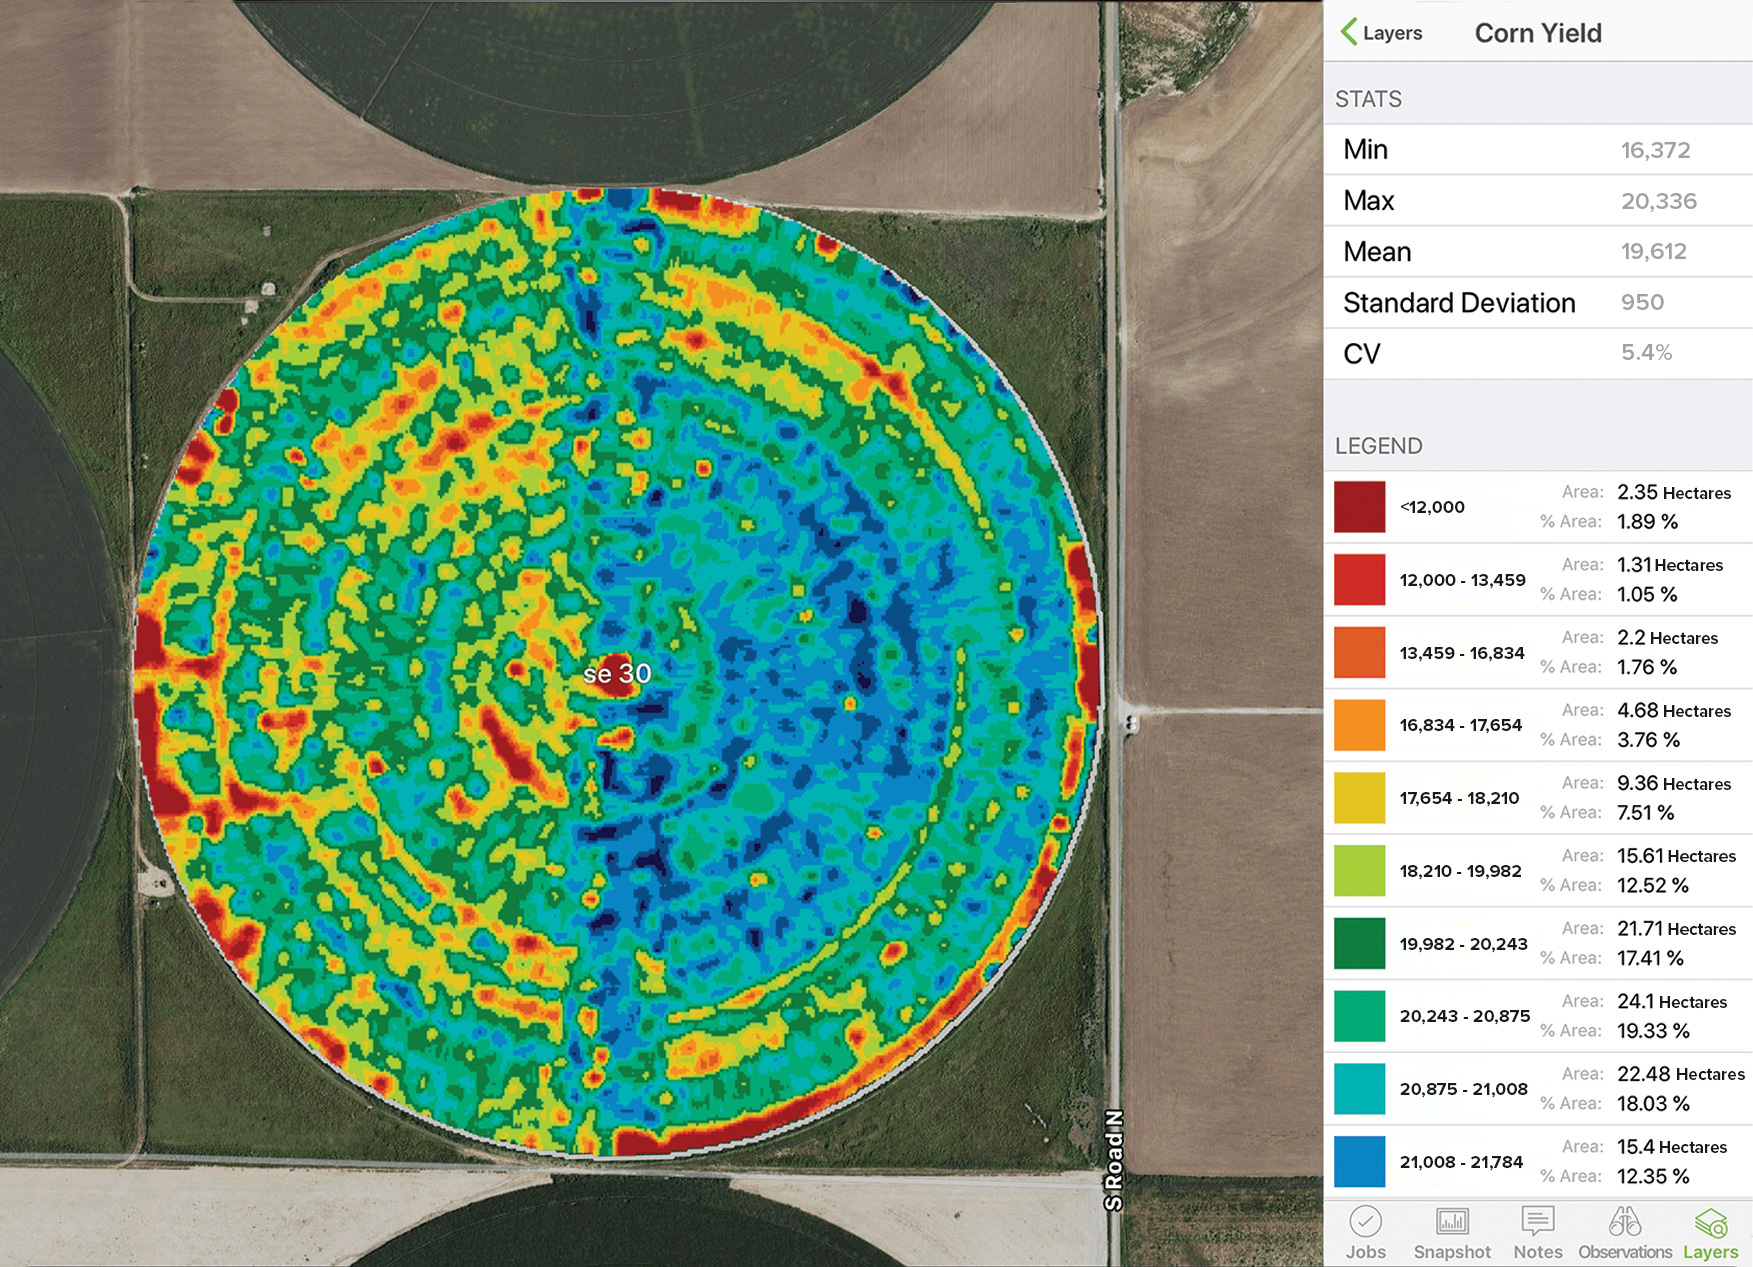Click the orange 16,834 - 17,654 swatch
Screen dimensions: 1753x1267
coord(1359,725)
